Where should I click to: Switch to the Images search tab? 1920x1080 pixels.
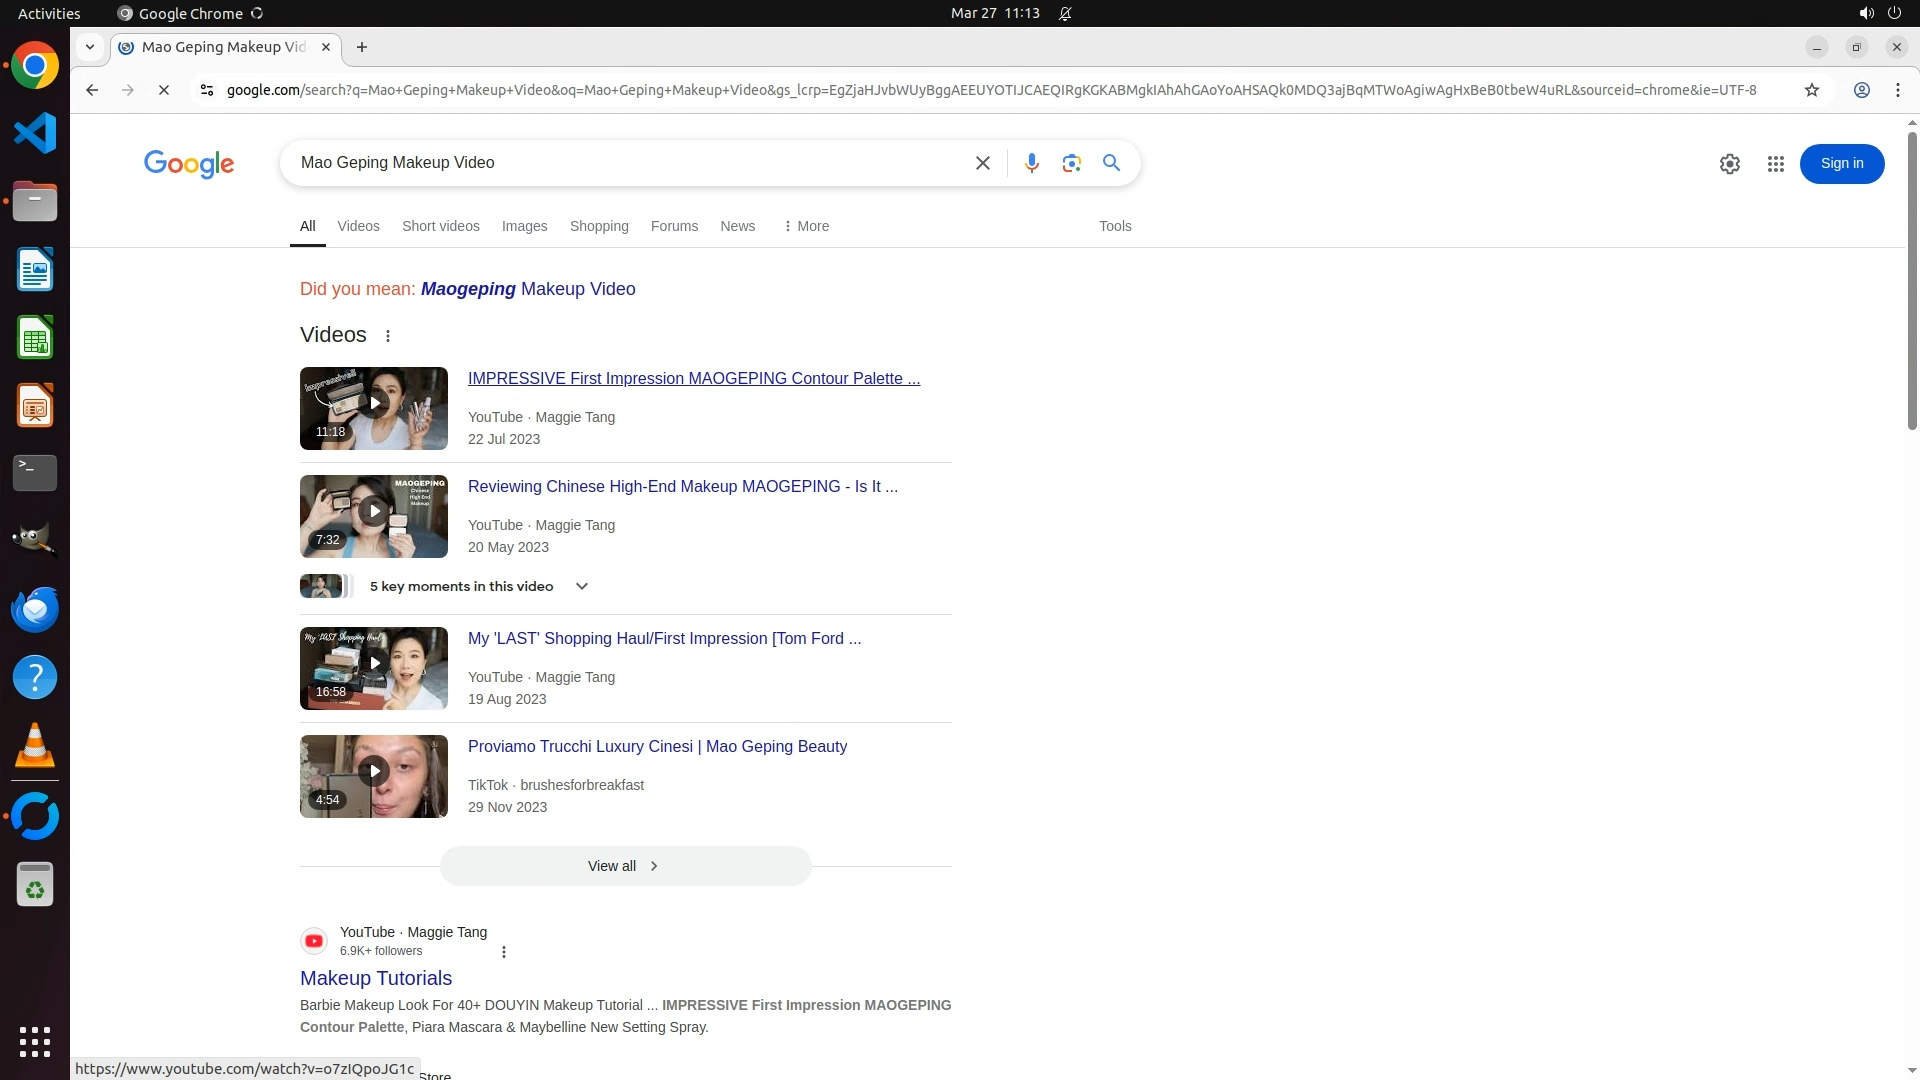click(524, 226)
